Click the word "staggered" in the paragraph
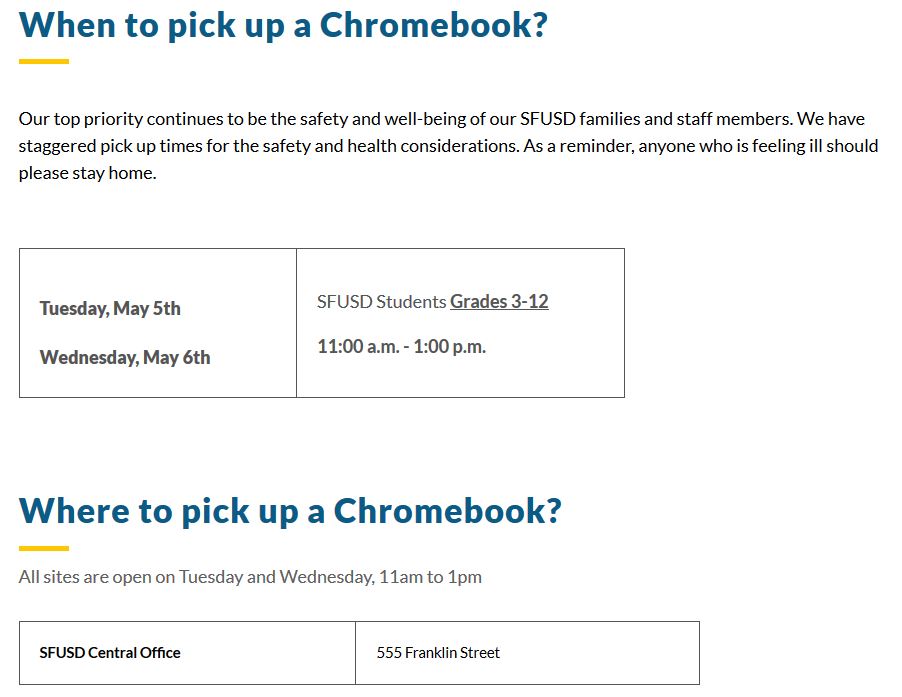 click(56, 146)
